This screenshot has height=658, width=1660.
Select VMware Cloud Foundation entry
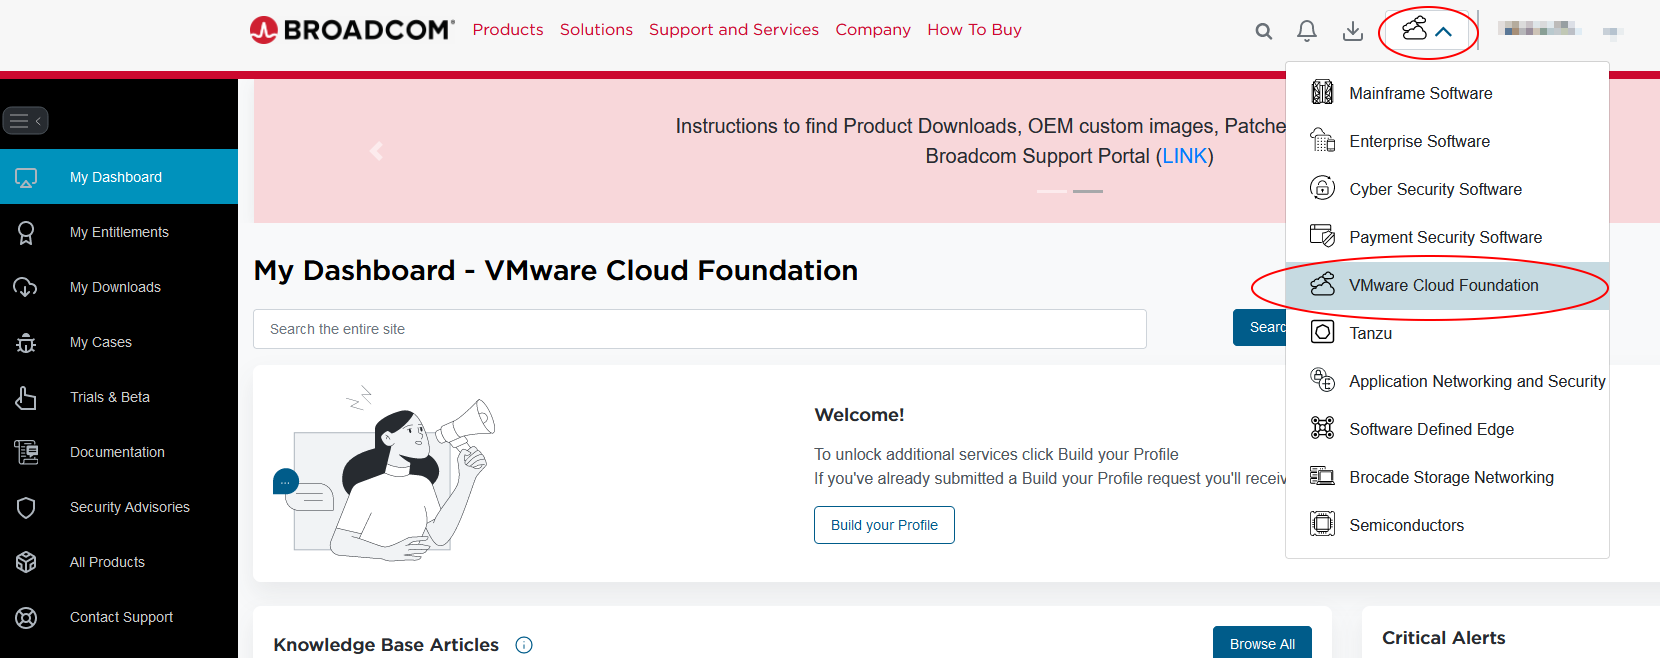pos(1447,285)
